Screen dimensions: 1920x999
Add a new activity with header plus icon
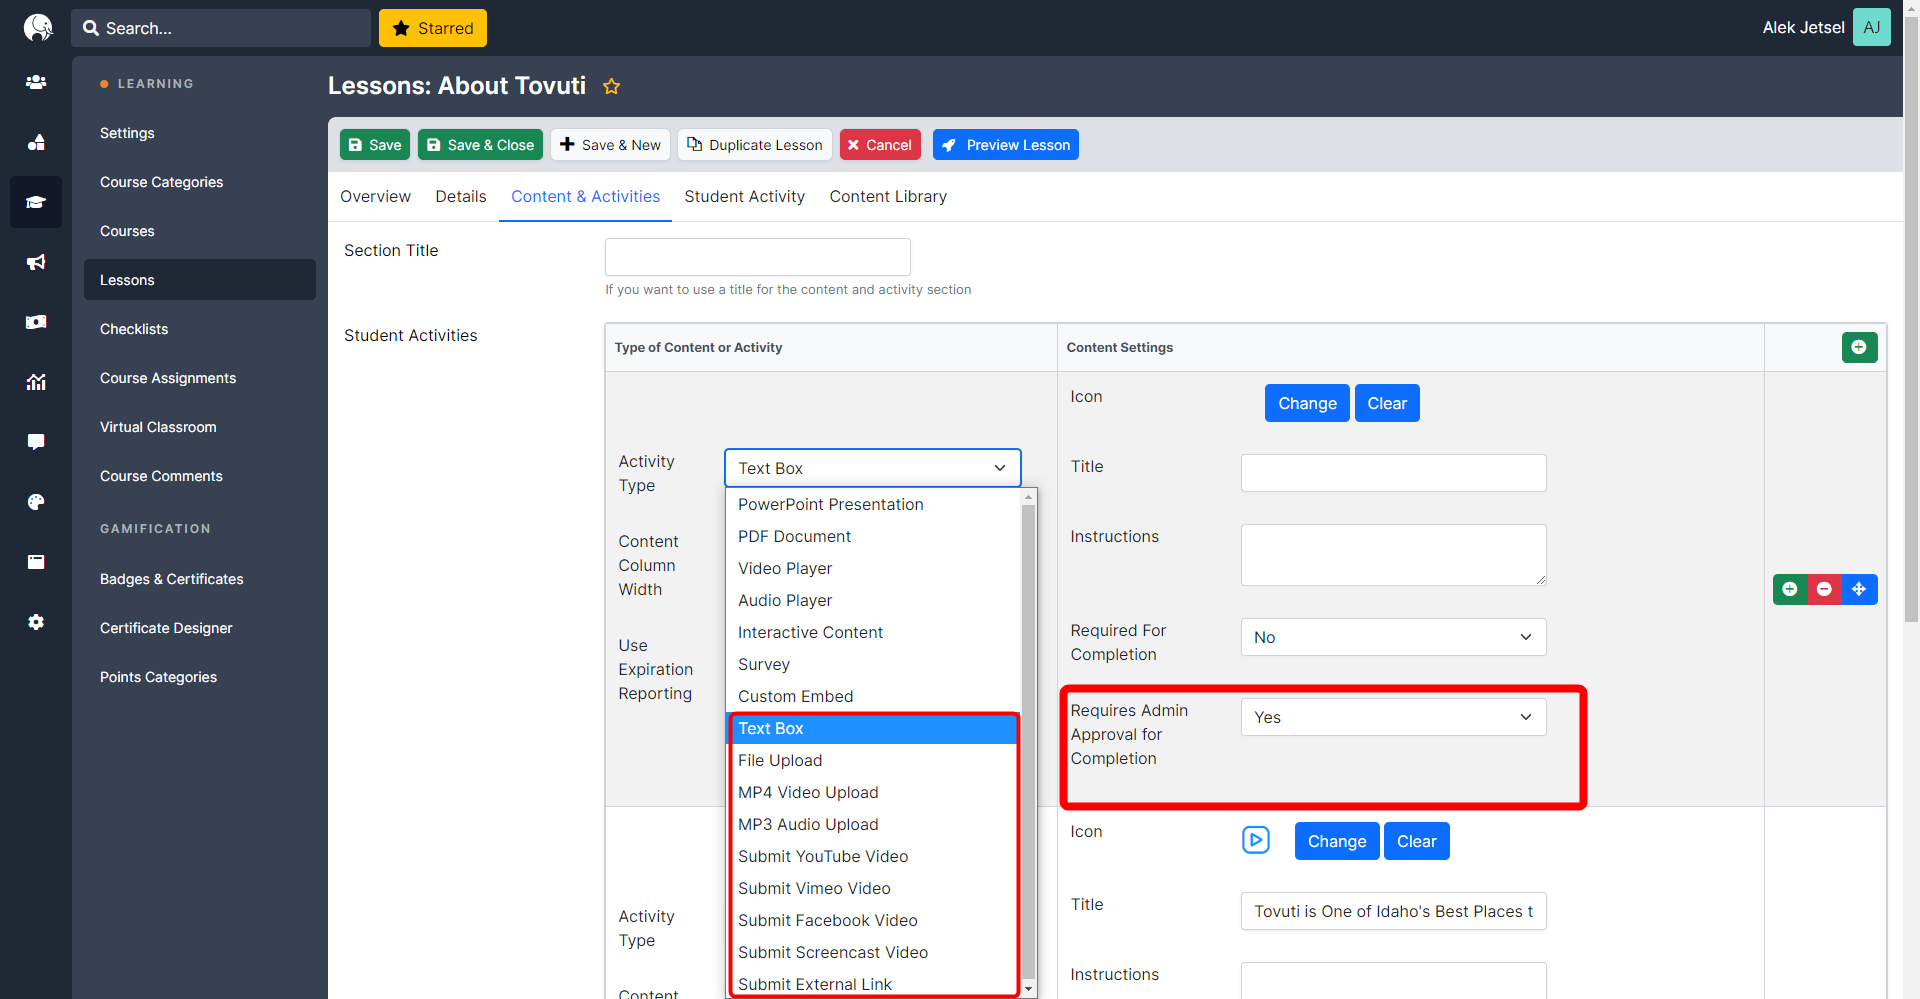[1859, 347]
